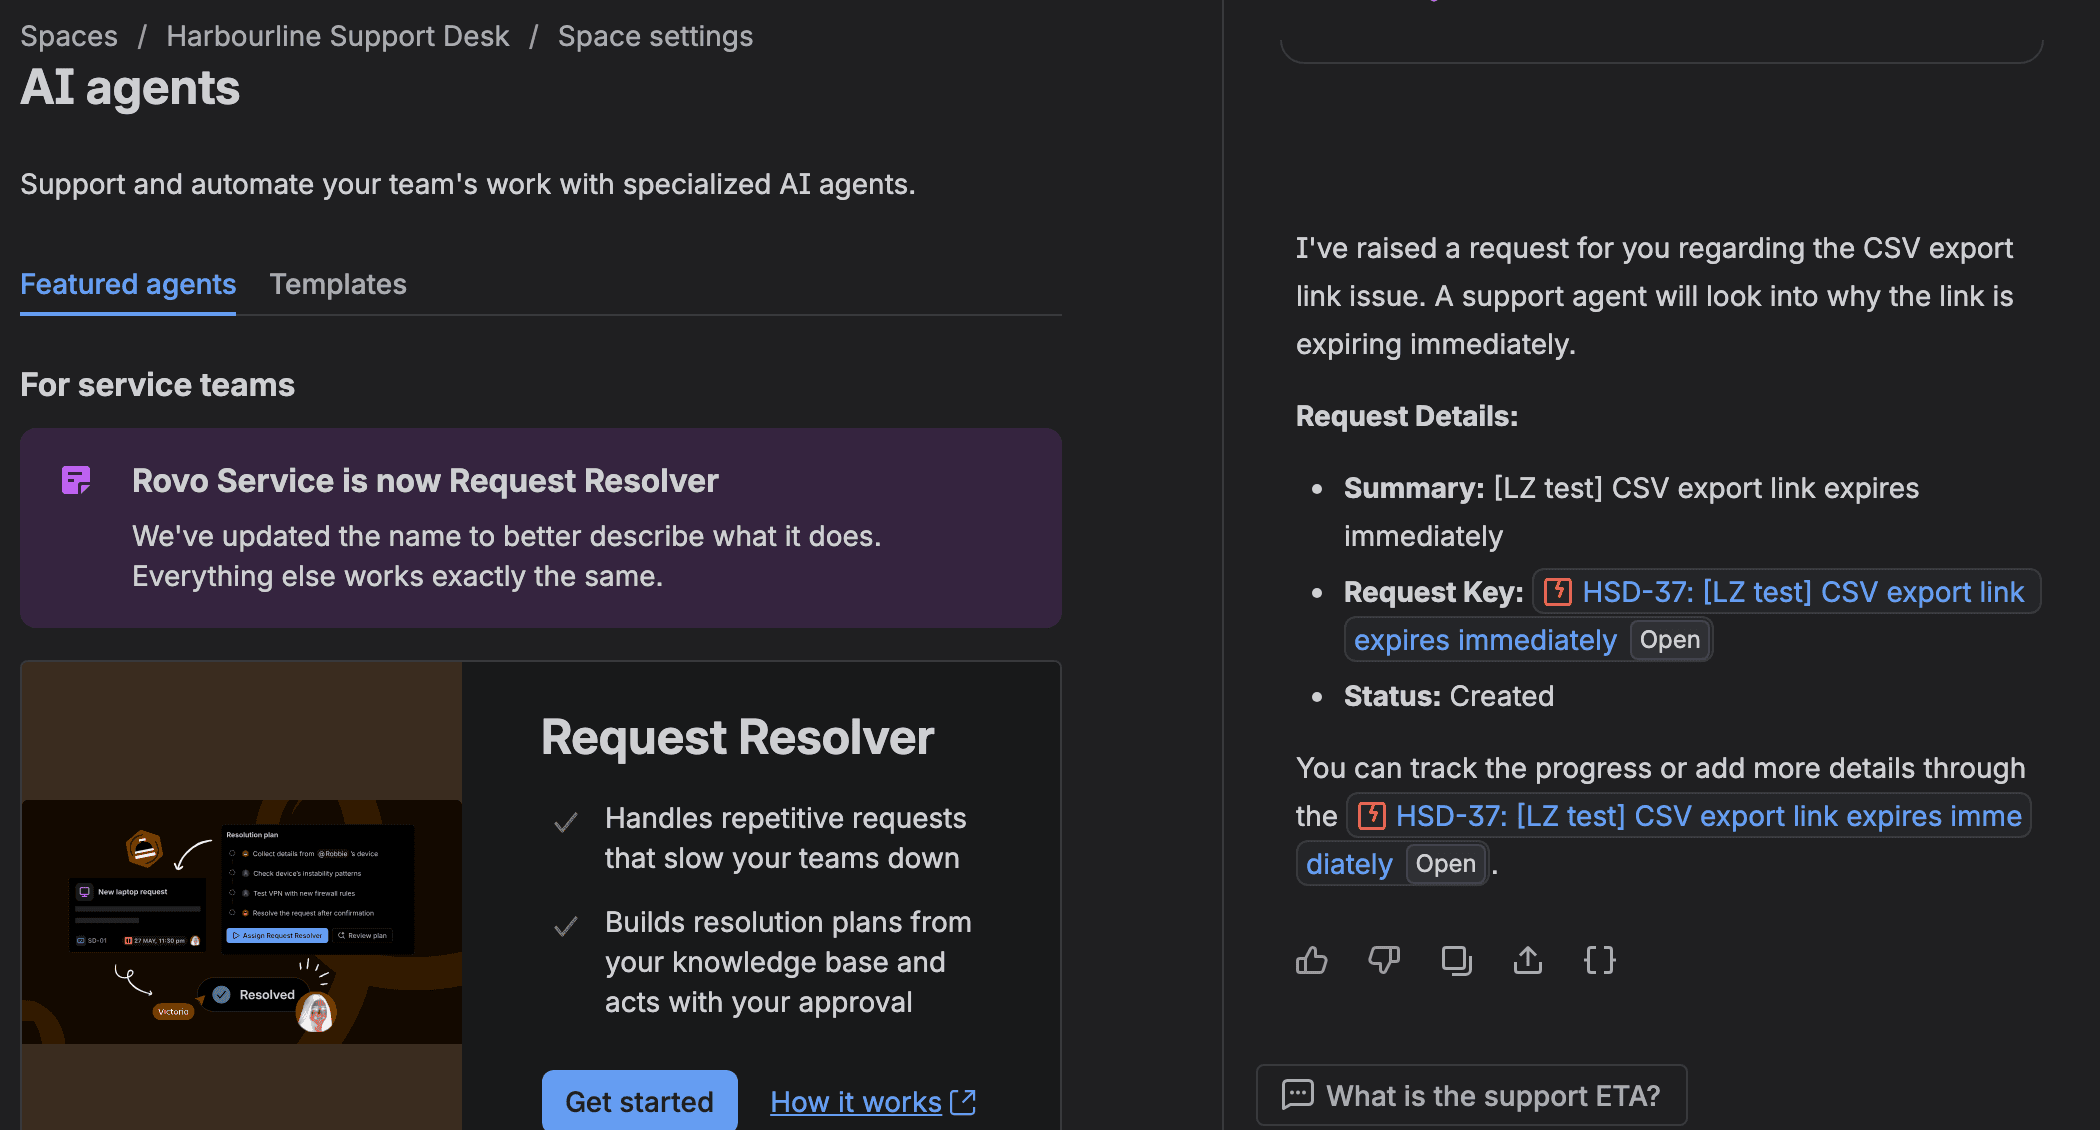Click the Request Resolver banner icon
Image resolution: width=2100 pixels, height=1130 pixels.
pos(76,480)
